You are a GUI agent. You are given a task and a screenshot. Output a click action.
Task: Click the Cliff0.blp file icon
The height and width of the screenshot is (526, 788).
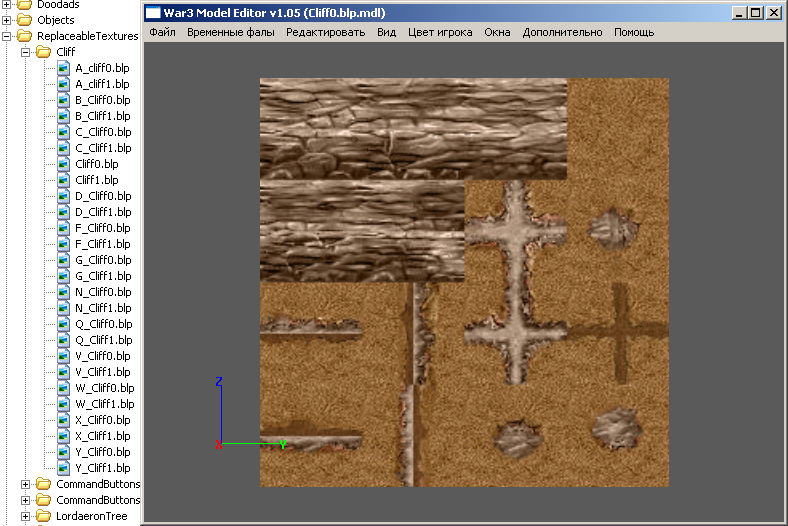coord(63,164)
